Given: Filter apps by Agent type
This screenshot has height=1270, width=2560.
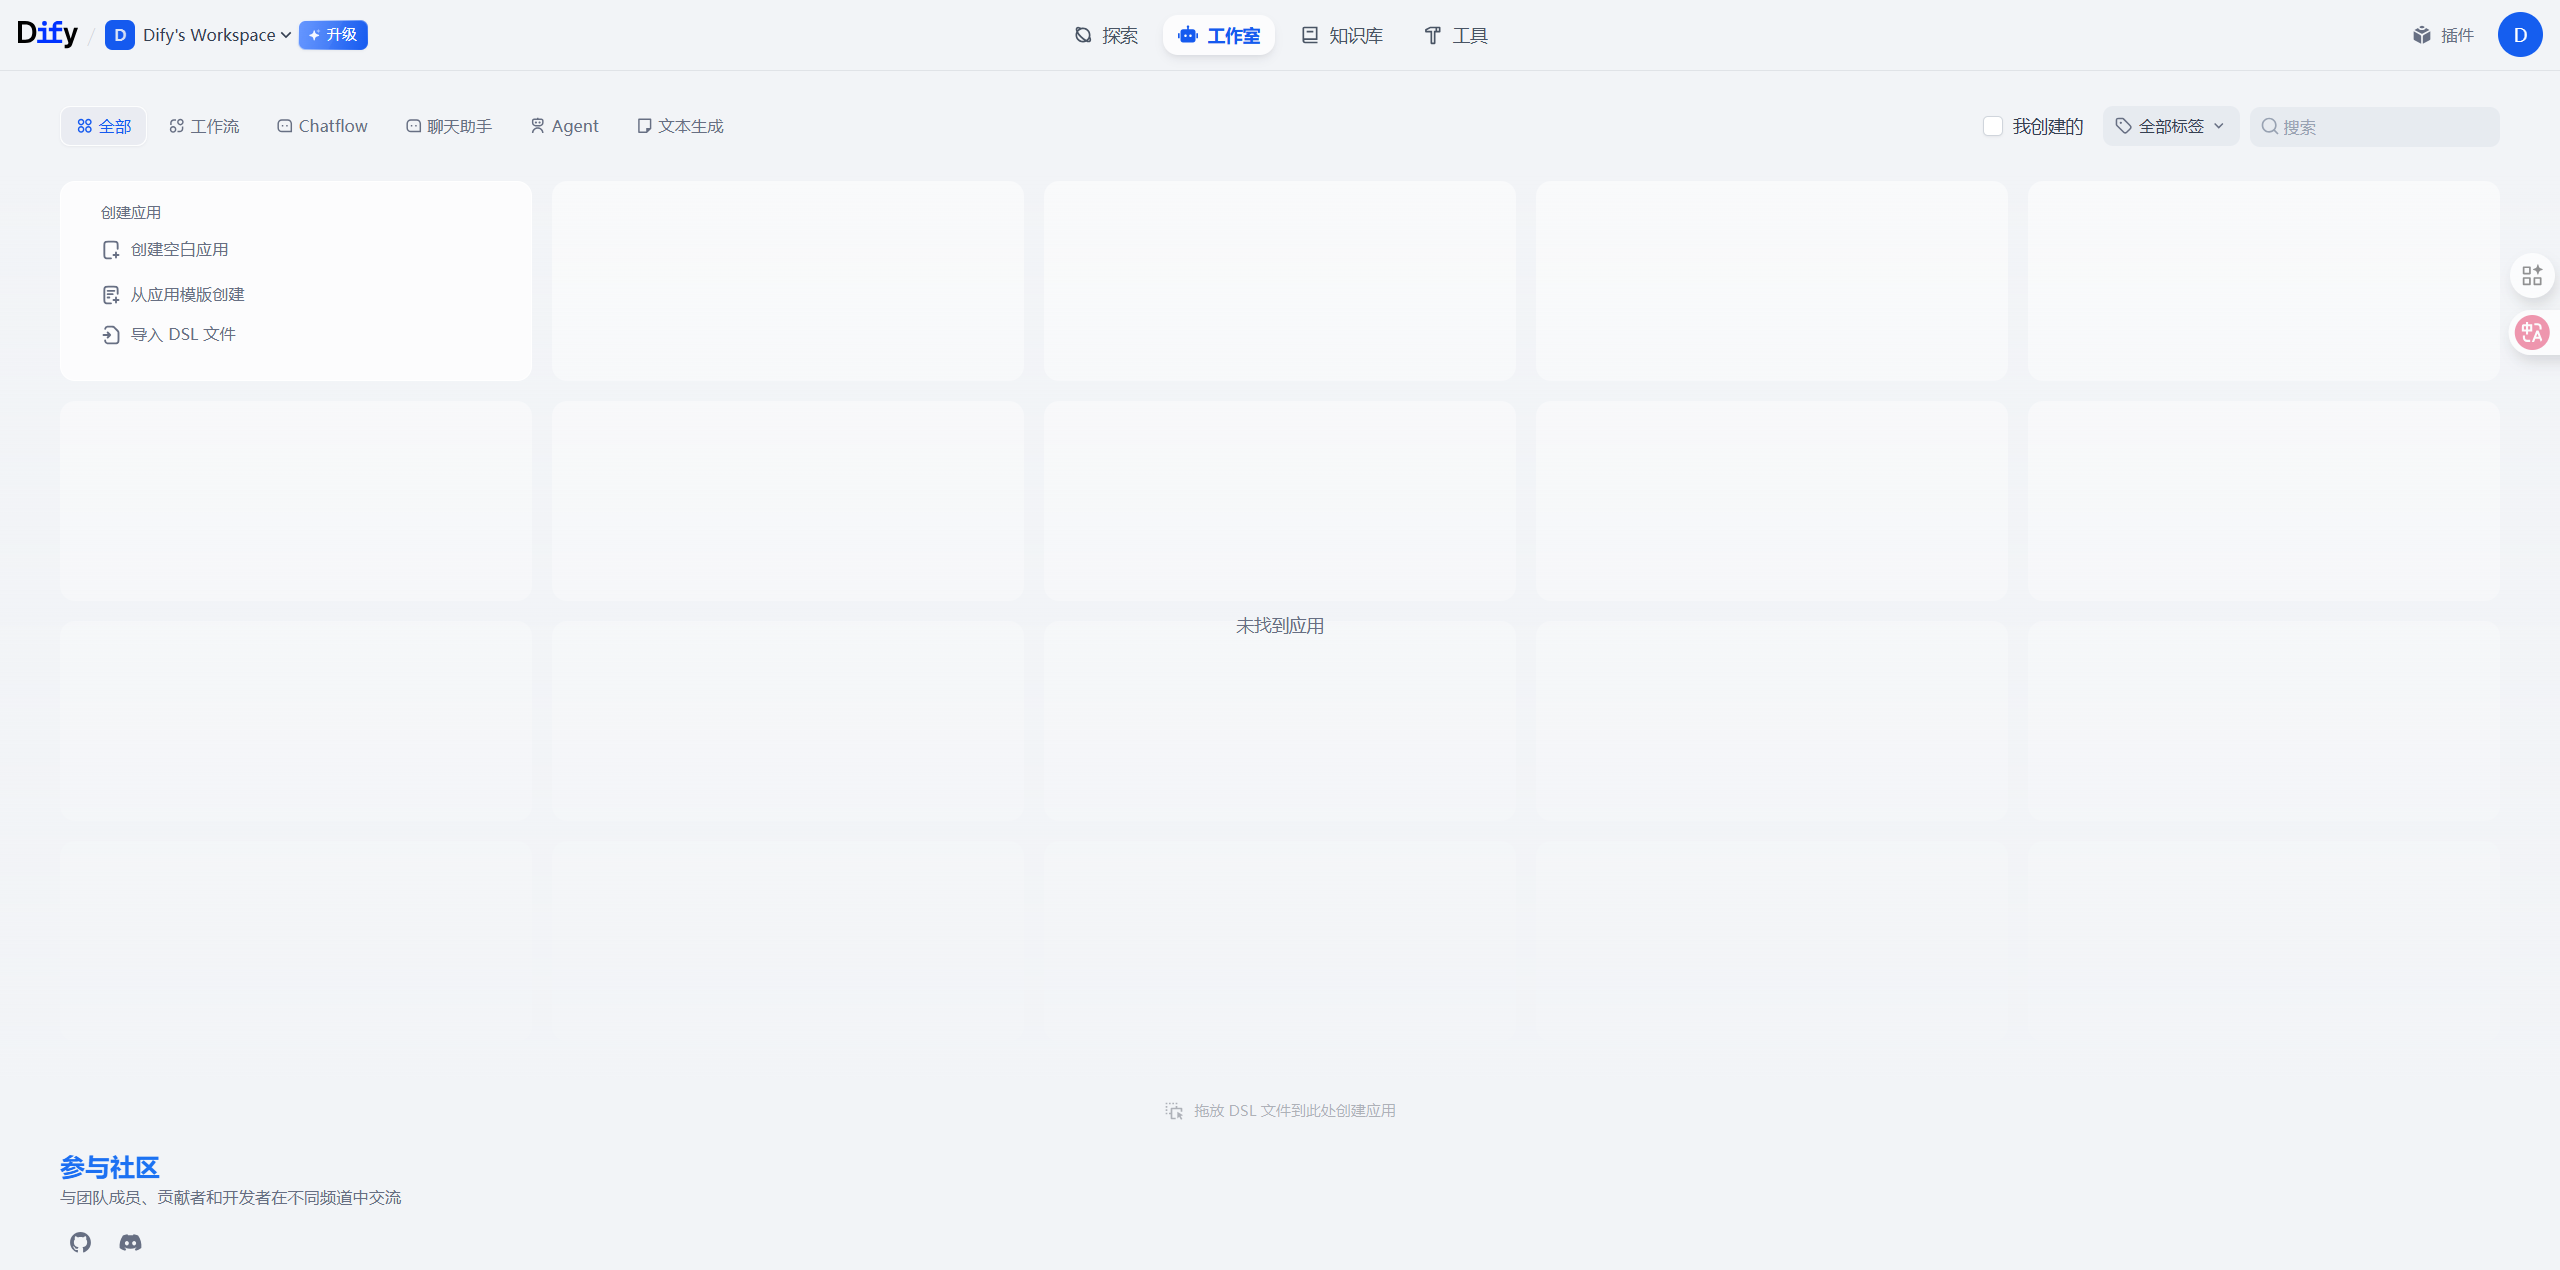Looking at the screenshot, I should click(x=564, y=126).
